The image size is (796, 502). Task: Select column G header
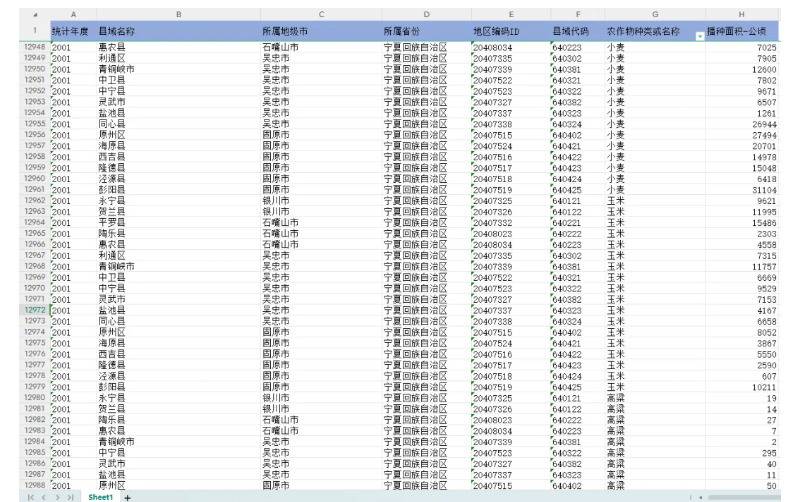click(x=655, y=14)
